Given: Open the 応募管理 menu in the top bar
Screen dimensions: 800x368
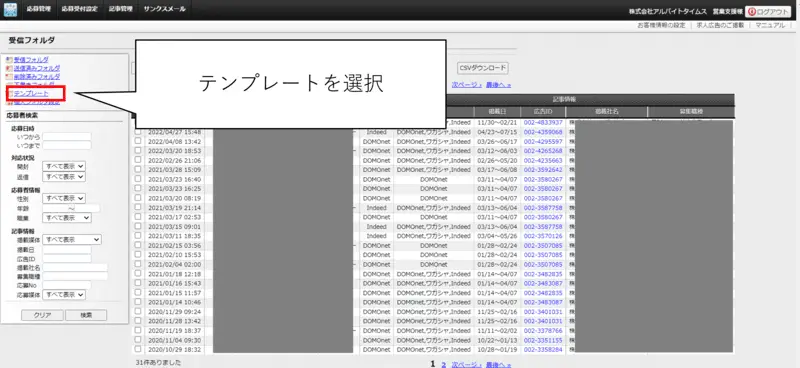Looking at the screenshot, I should pyautogui.click(x=39, y=9).
